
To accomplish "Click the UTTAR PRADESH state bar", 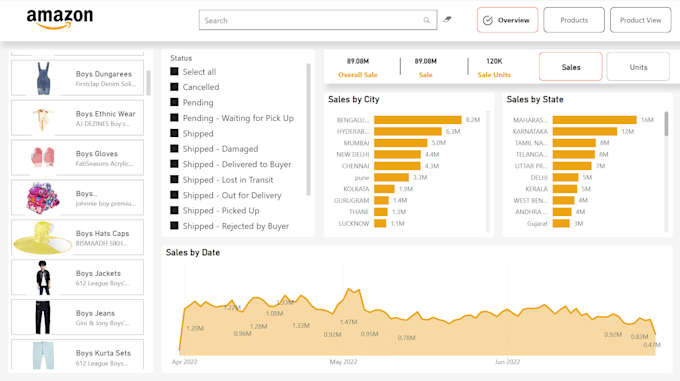I will (572, 166).
